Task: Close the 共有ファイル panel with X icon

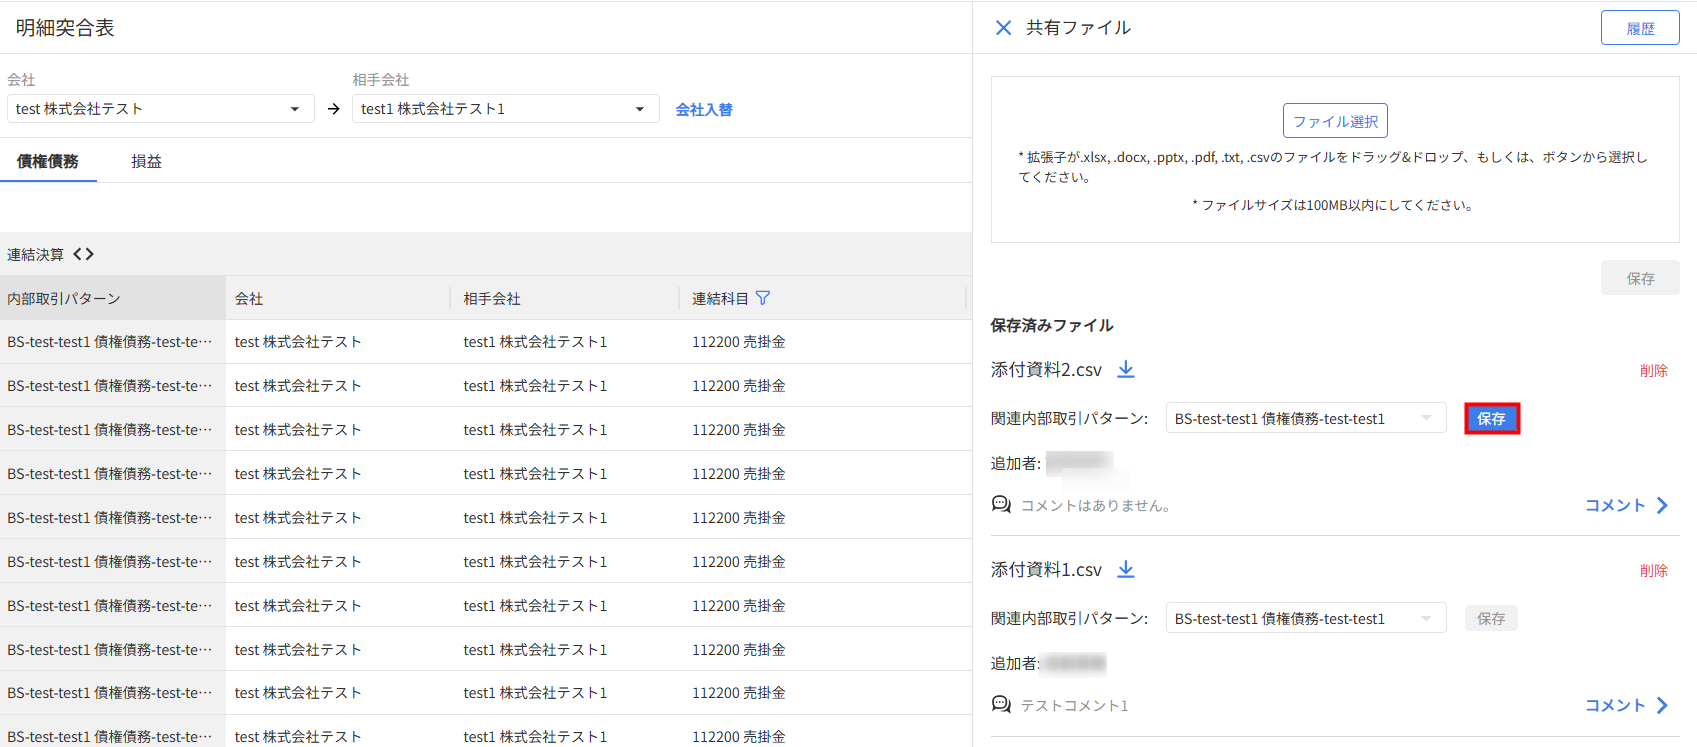Action: pos(1003,28)
